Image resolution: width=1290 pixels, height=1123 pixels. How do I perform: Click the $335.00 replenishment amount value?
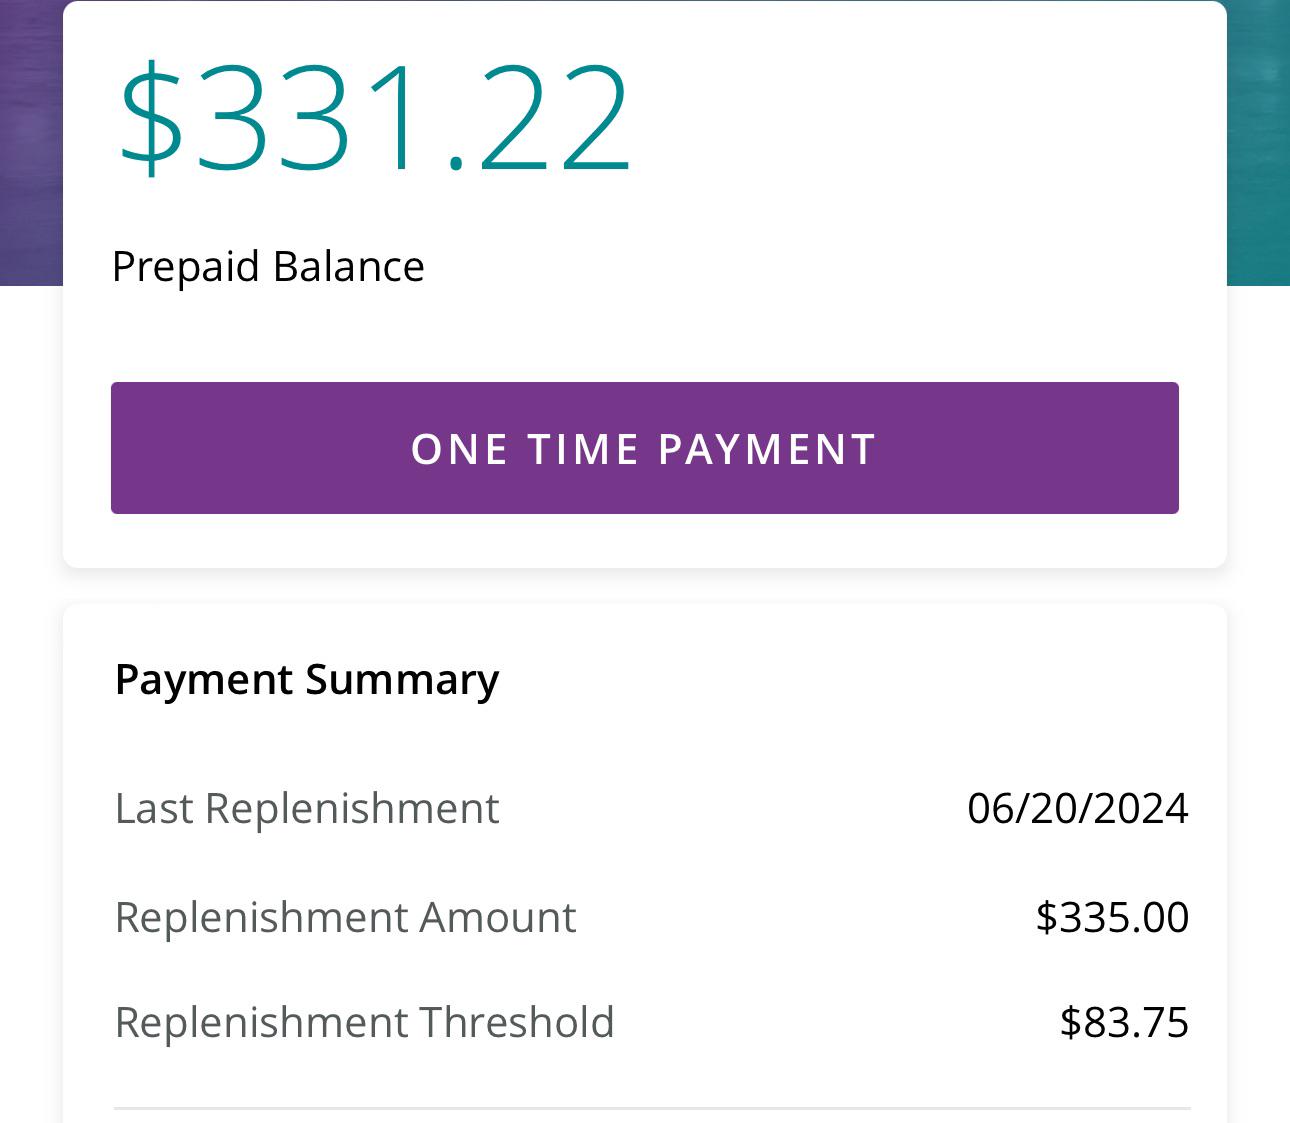pos(1112,916)
